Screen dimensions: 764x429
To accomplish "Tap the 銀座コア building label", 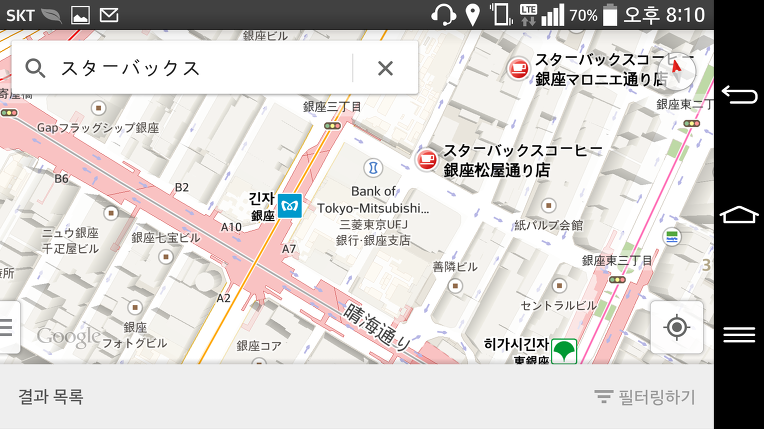I will click(x=259, y=346).
